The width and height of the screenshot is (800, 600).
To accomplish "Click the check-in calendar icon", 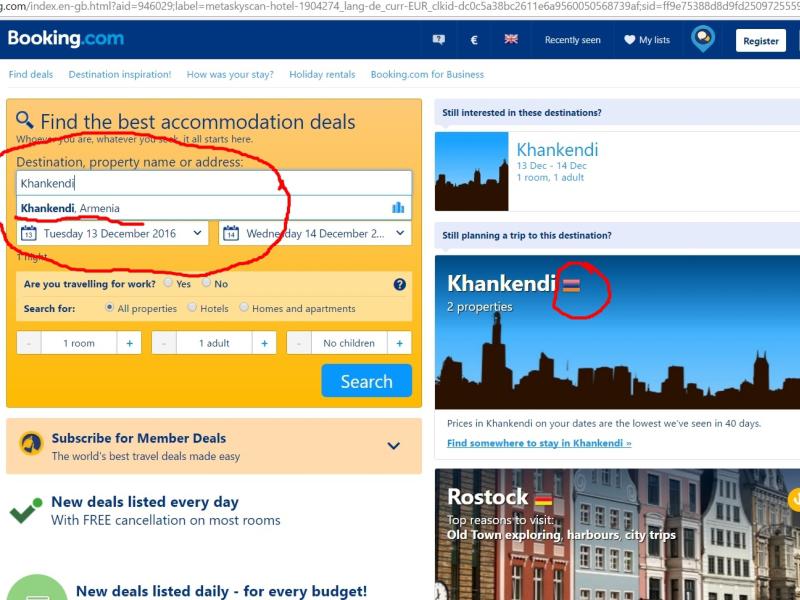I will click(x=29, y=233).
